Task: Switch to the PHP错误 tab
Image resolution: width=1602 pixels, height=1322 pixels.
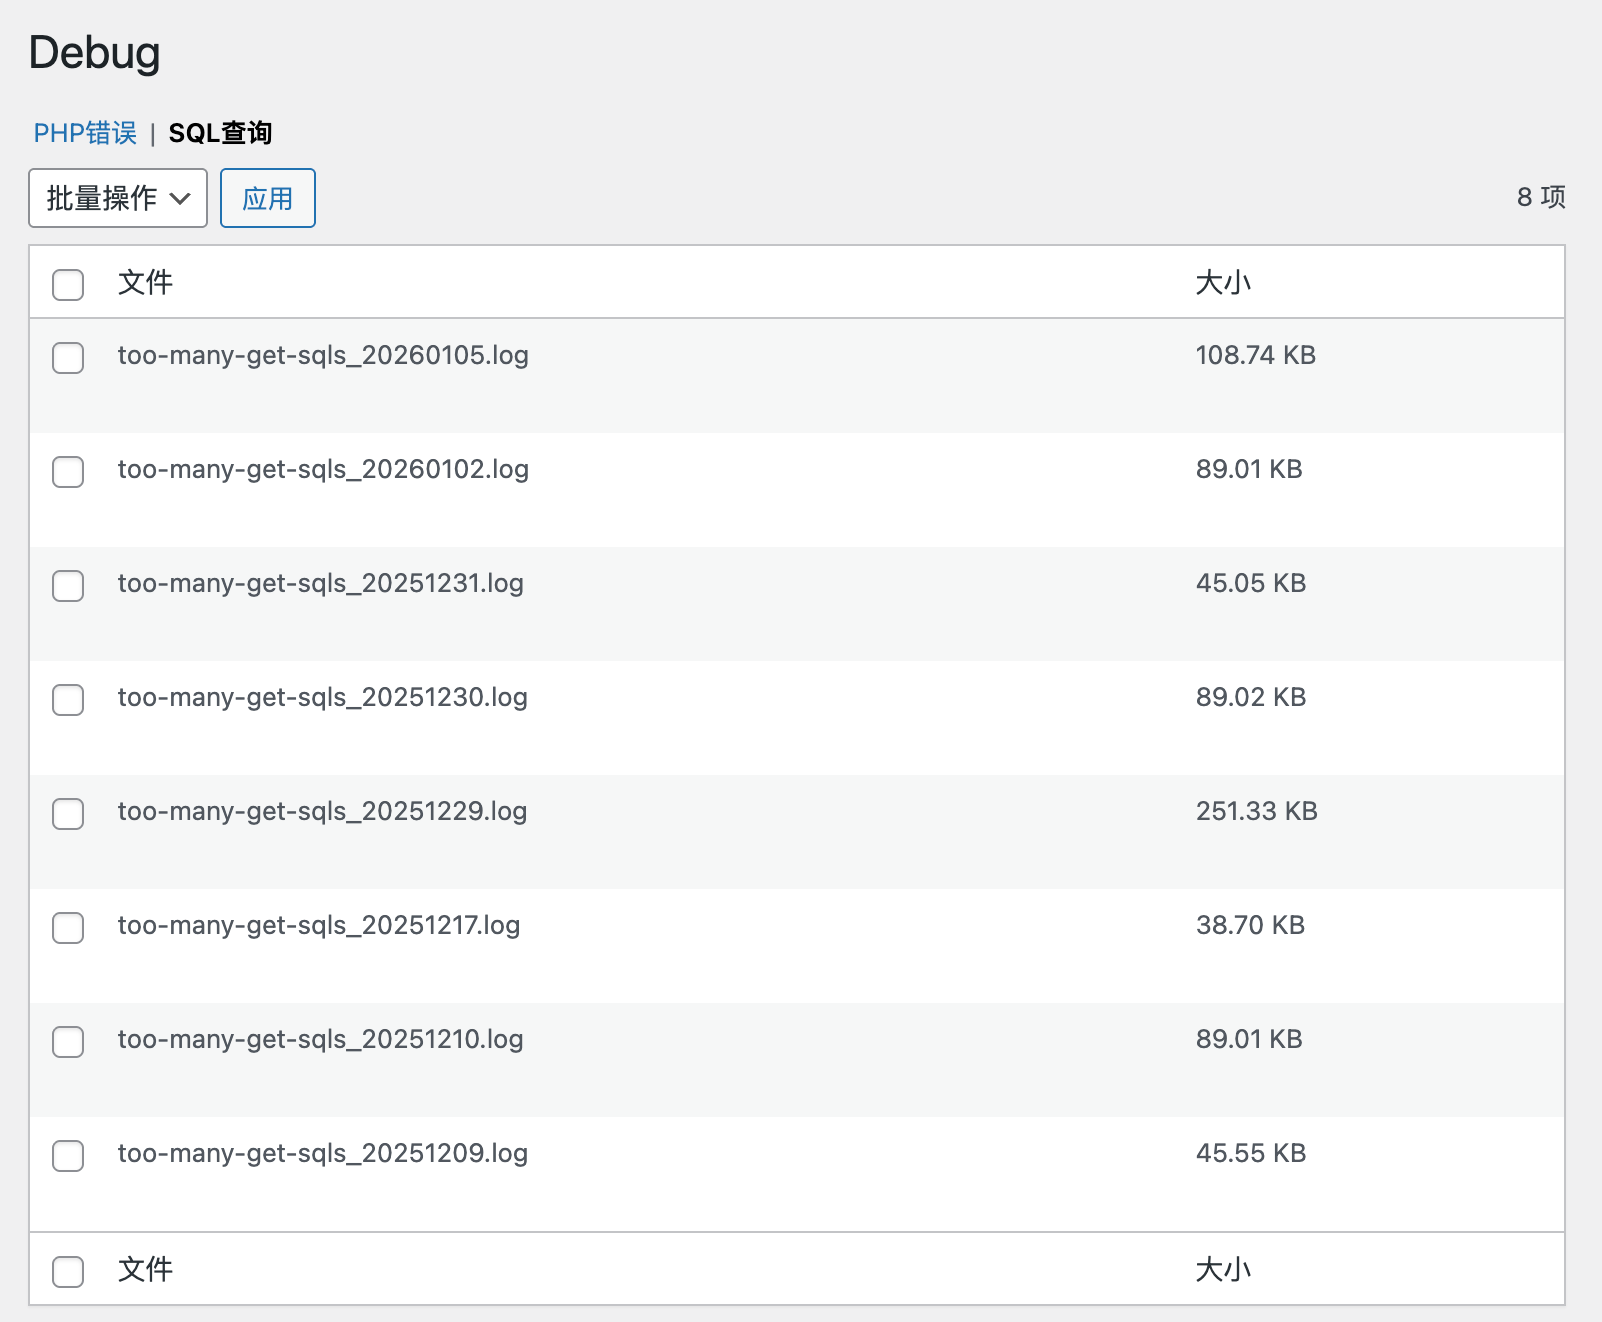Action: 85,132
